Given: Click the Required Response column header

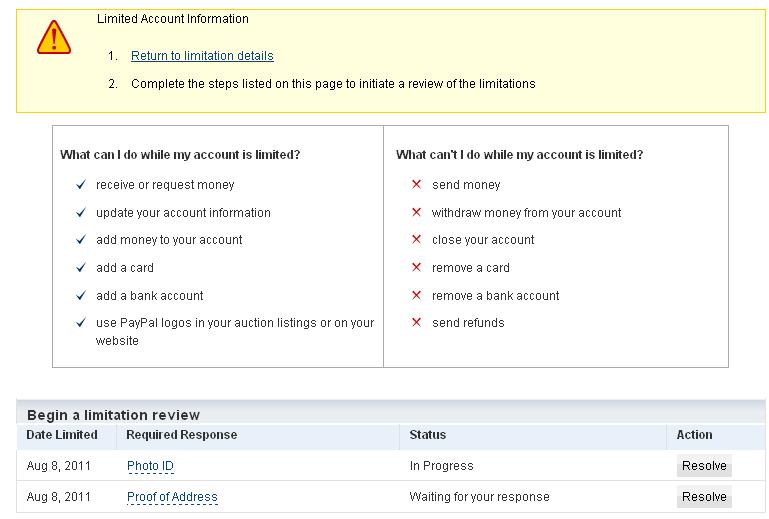Looking at the screenshot, I should coord(181,435).
